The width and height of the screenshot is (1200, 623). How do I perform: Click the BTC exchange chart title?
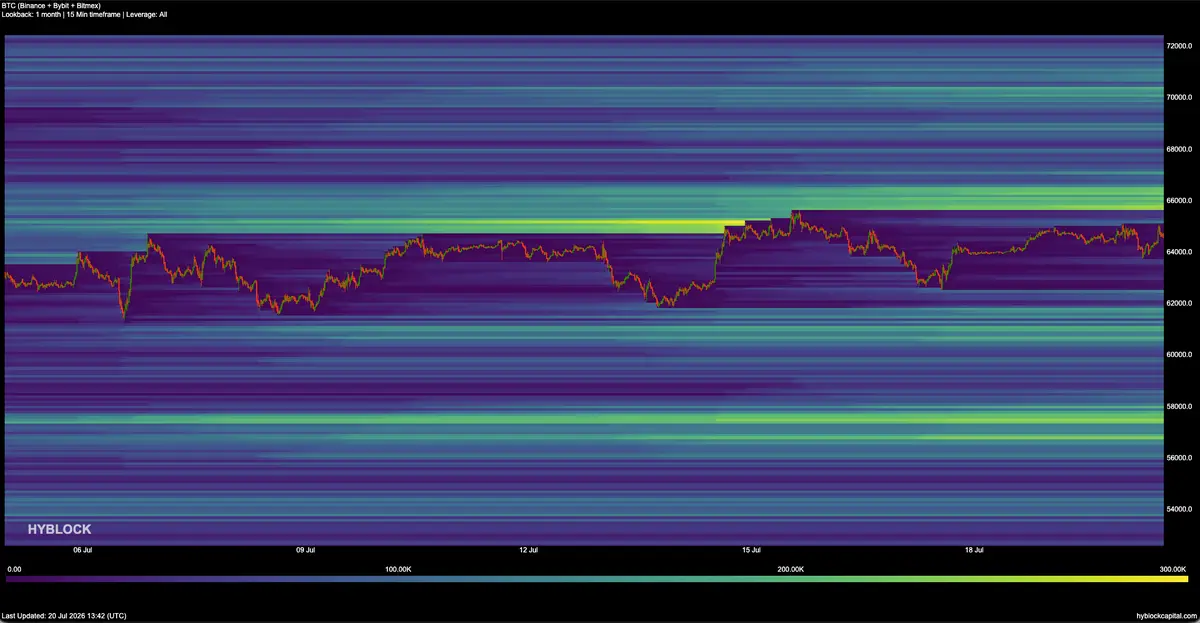(x=52, y=6)
